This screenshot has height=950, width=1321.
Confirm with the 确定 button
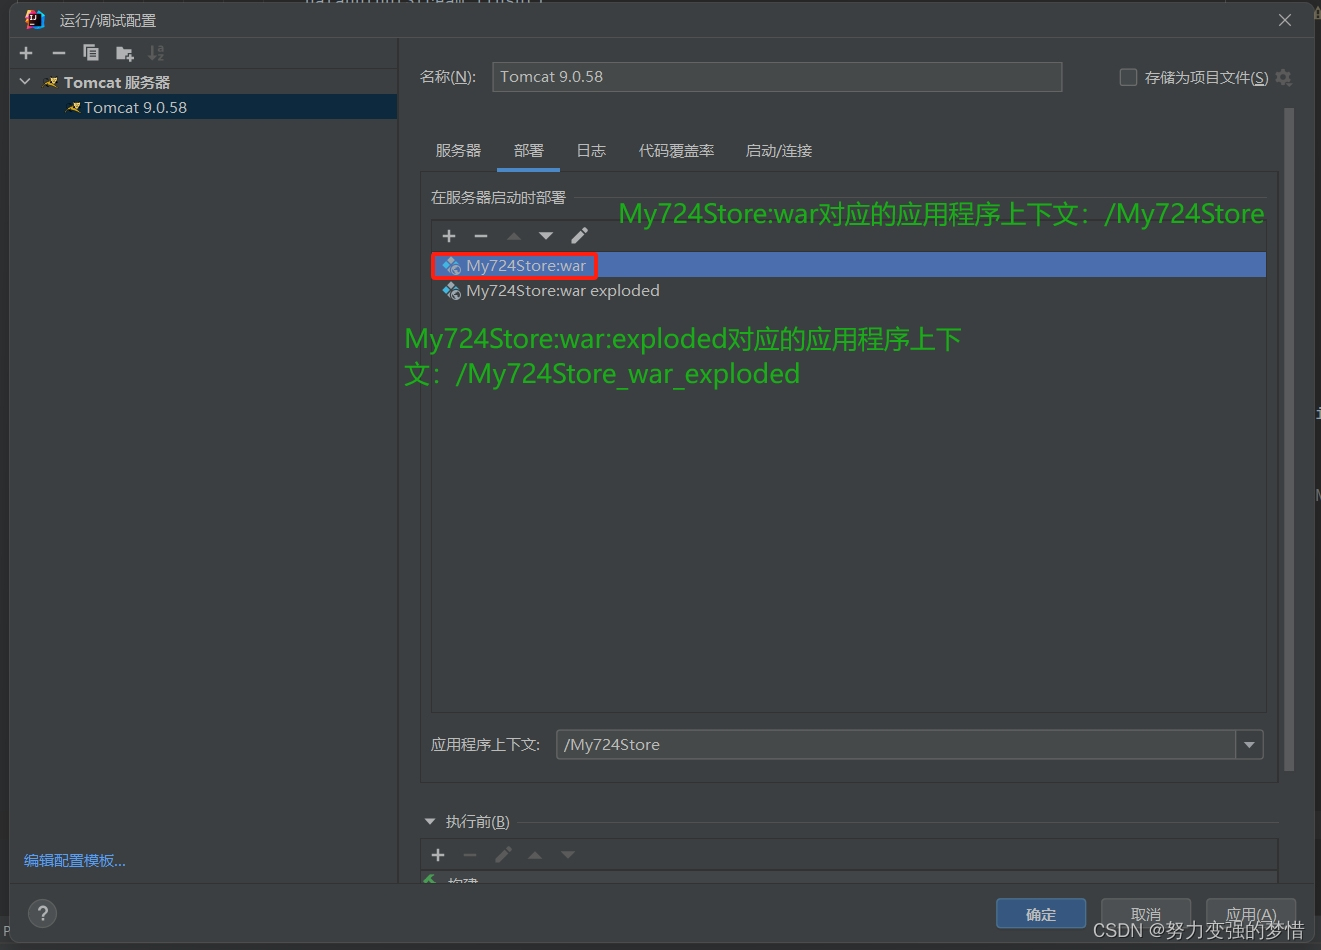point(1041,914)
